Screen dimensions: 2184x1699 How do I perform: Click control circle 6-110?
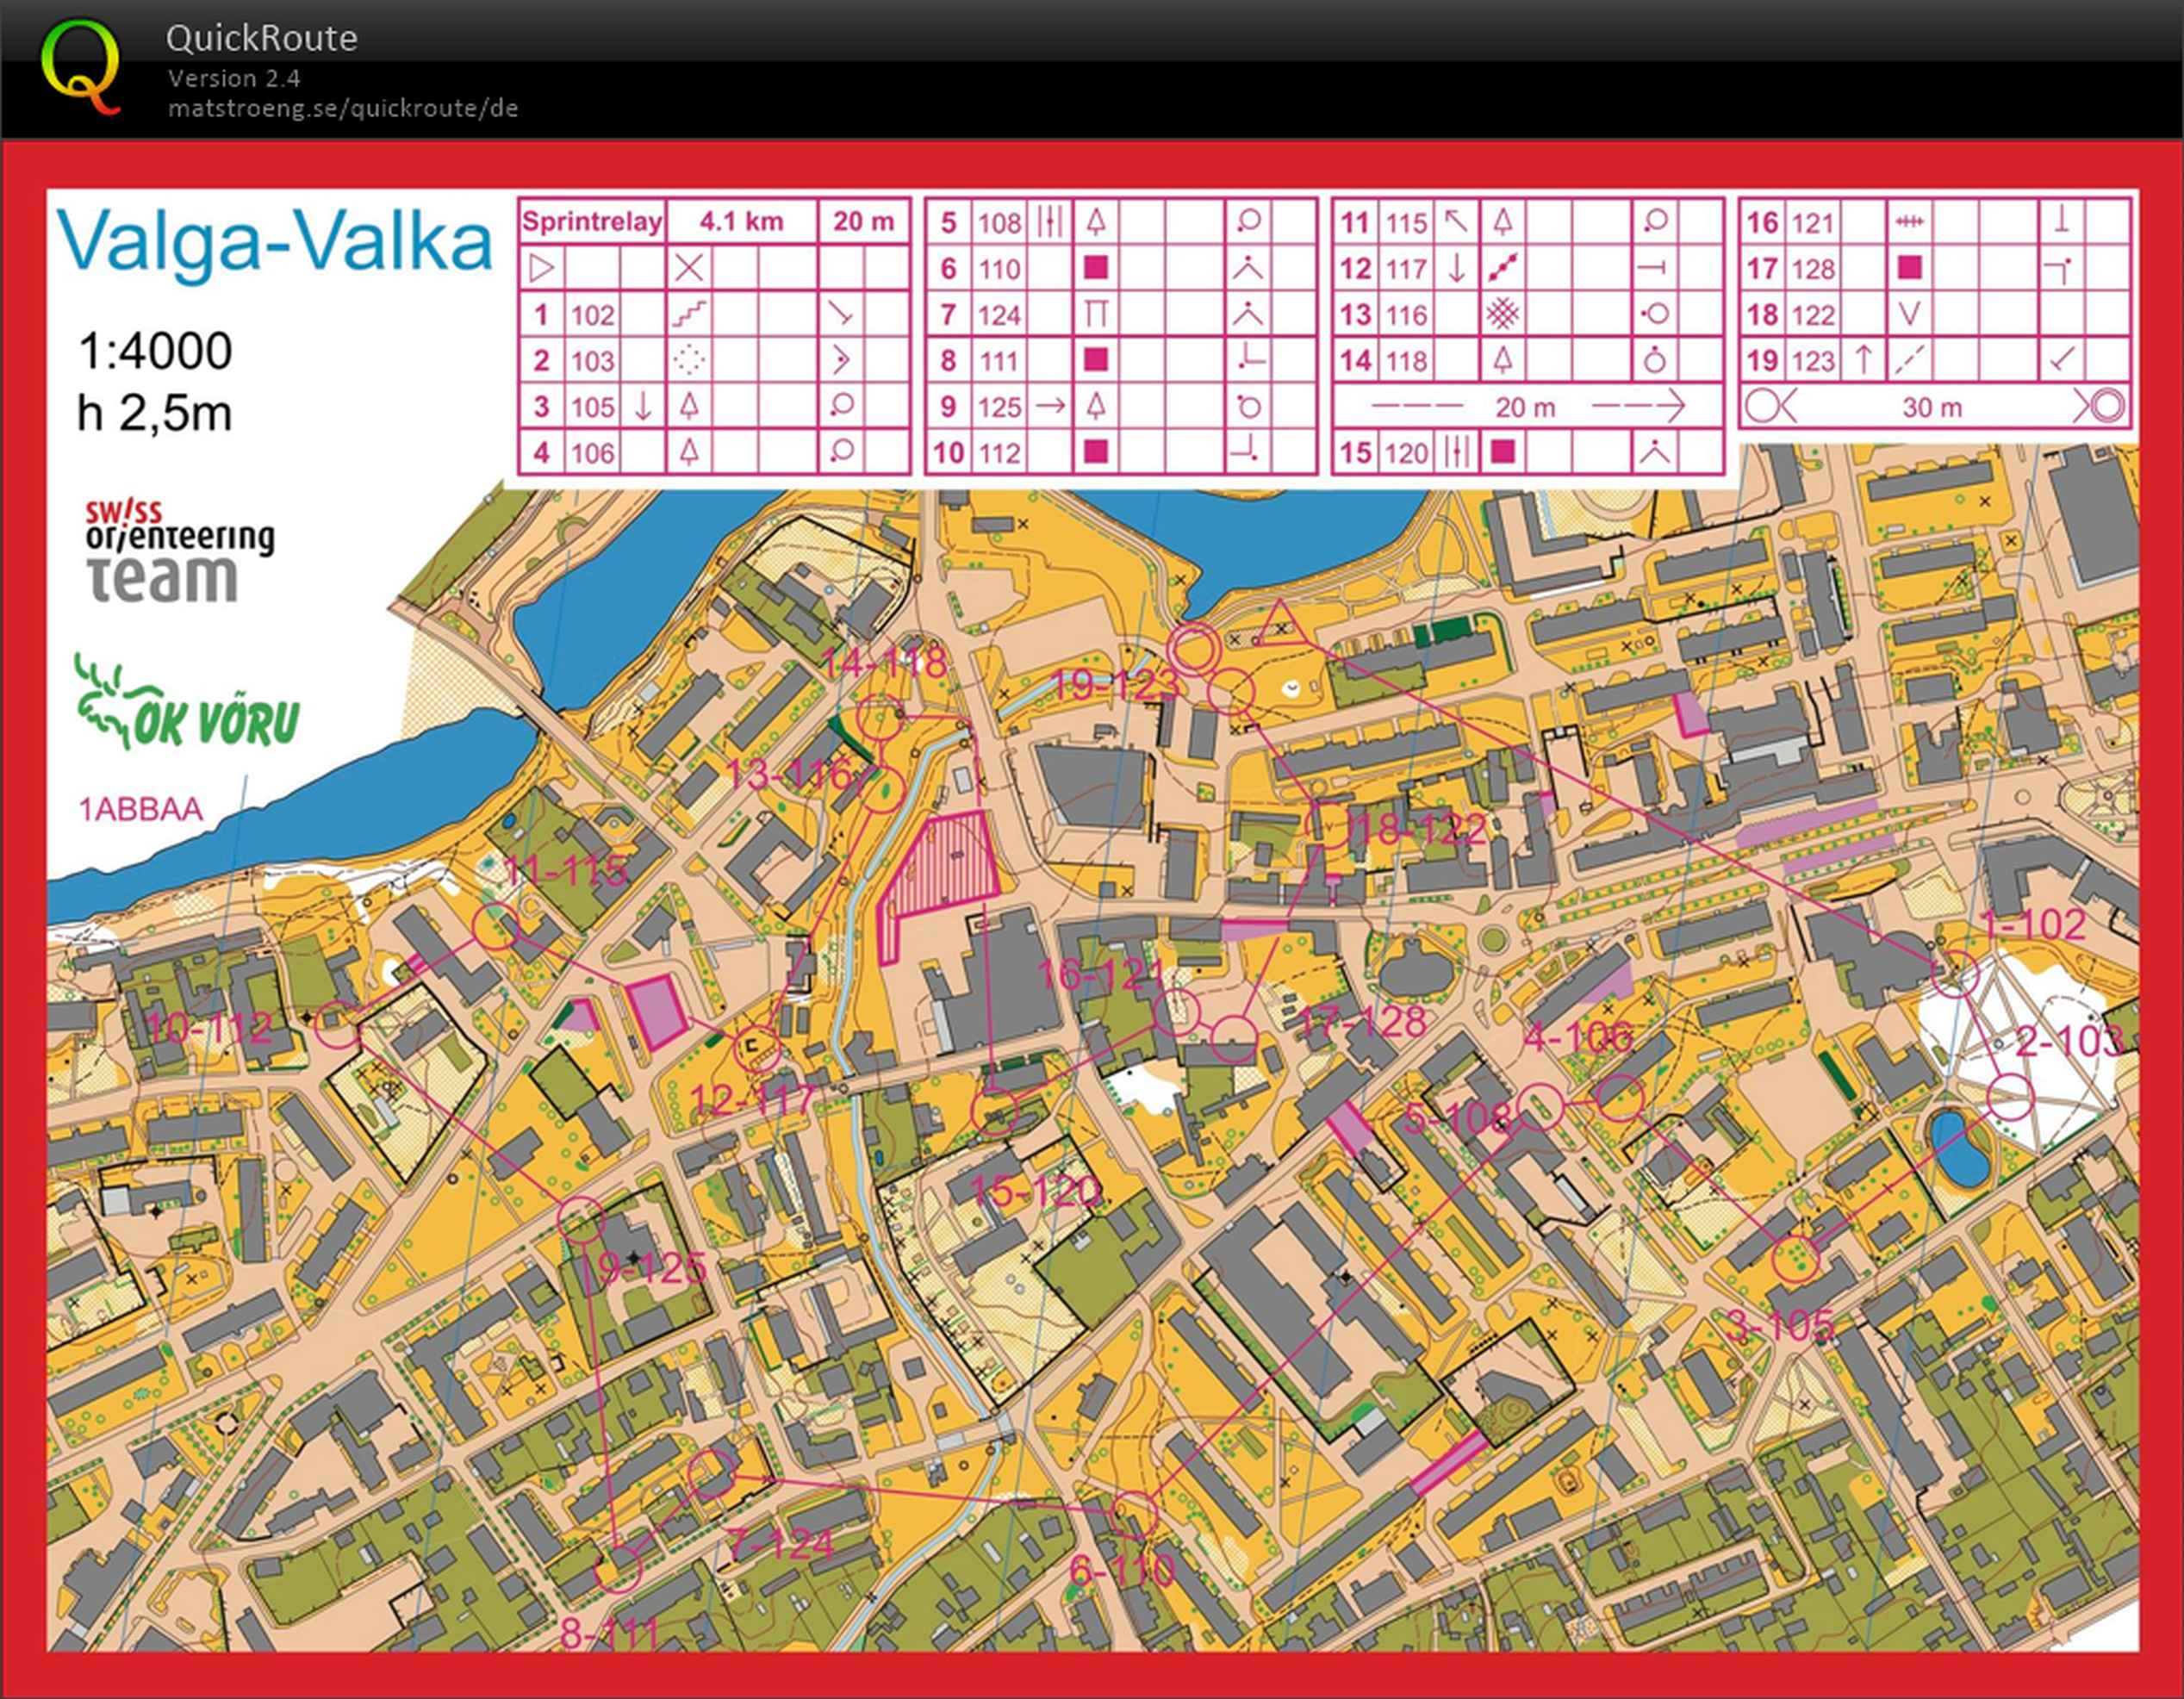(x=1134, y=1513)
